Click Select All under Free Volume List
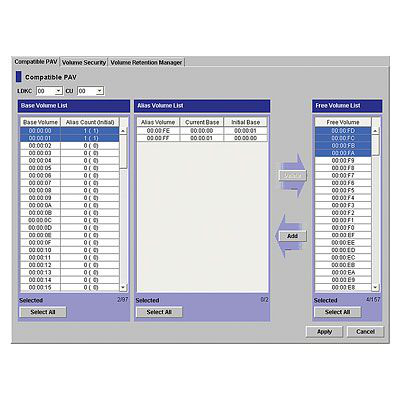Image resolution: width=400 pixels, height=400 pixels. click(x=337, y=312)
